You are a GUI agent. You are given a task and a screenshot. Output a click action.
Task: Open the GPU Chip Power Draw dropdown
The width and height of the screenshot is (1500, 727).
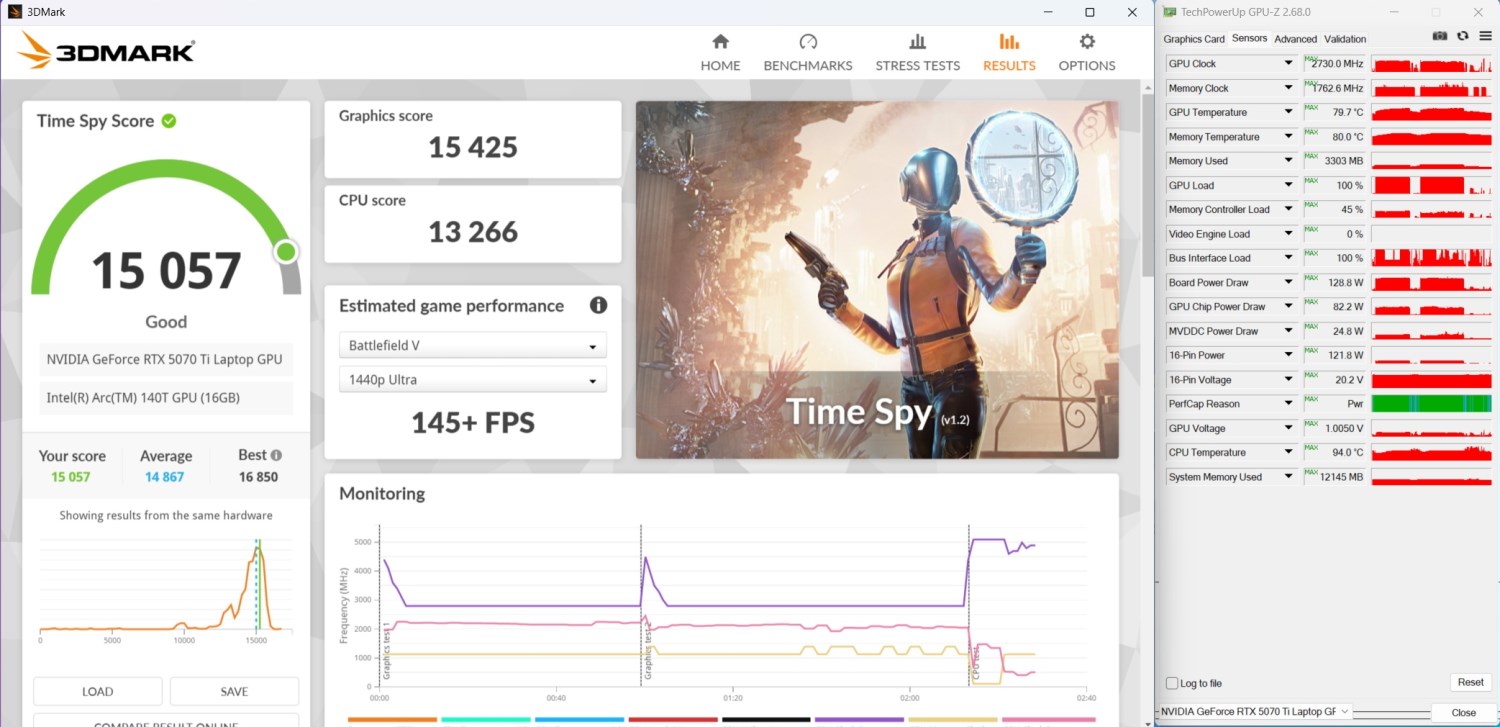1289,307
